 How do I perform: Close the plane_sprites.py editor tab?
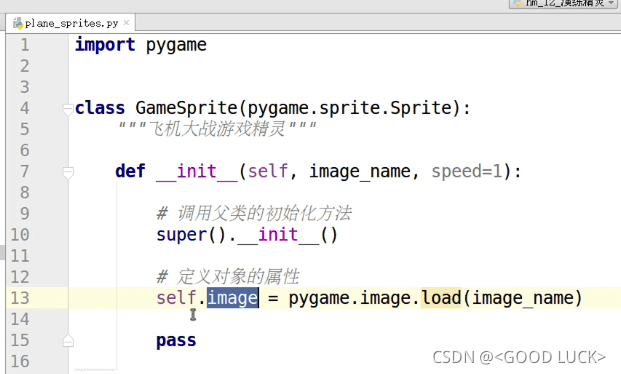pos(126,23)
